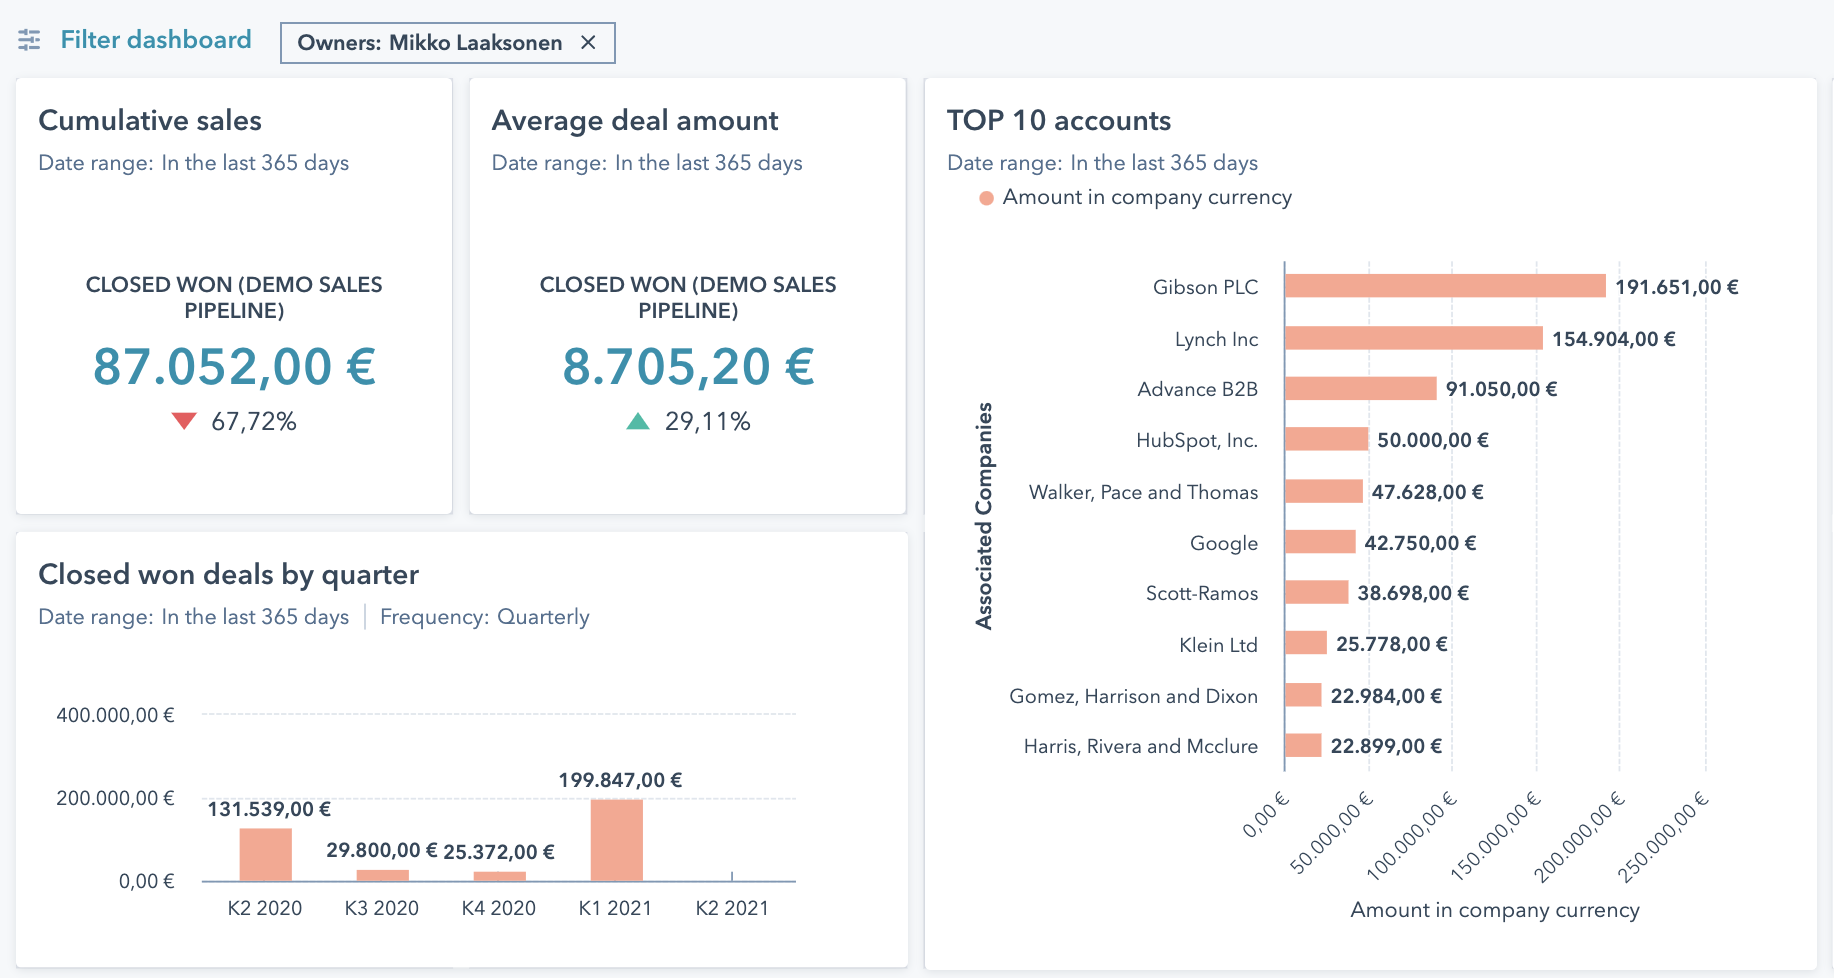This screenshot has width=1834, height=978.
Task: Toggle the Amount in company currency legend dot
Action: point(986,198)
